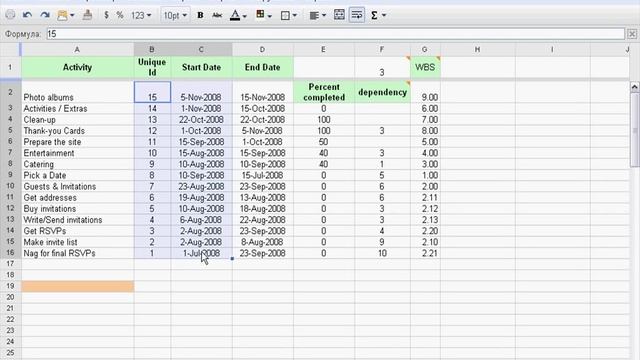Open the borders dropdown
Screen dimensions: 640x360
tap(289, 15)
